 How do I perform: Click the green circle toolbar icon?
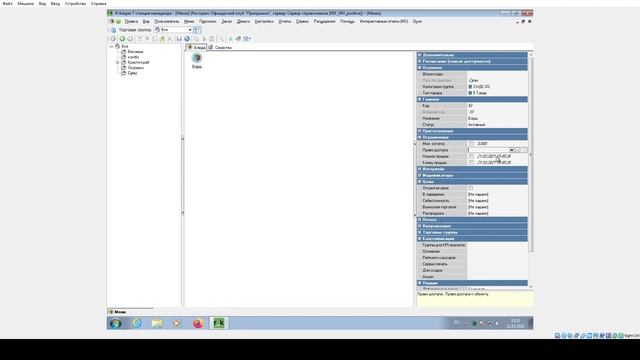(x=122, y=39)
